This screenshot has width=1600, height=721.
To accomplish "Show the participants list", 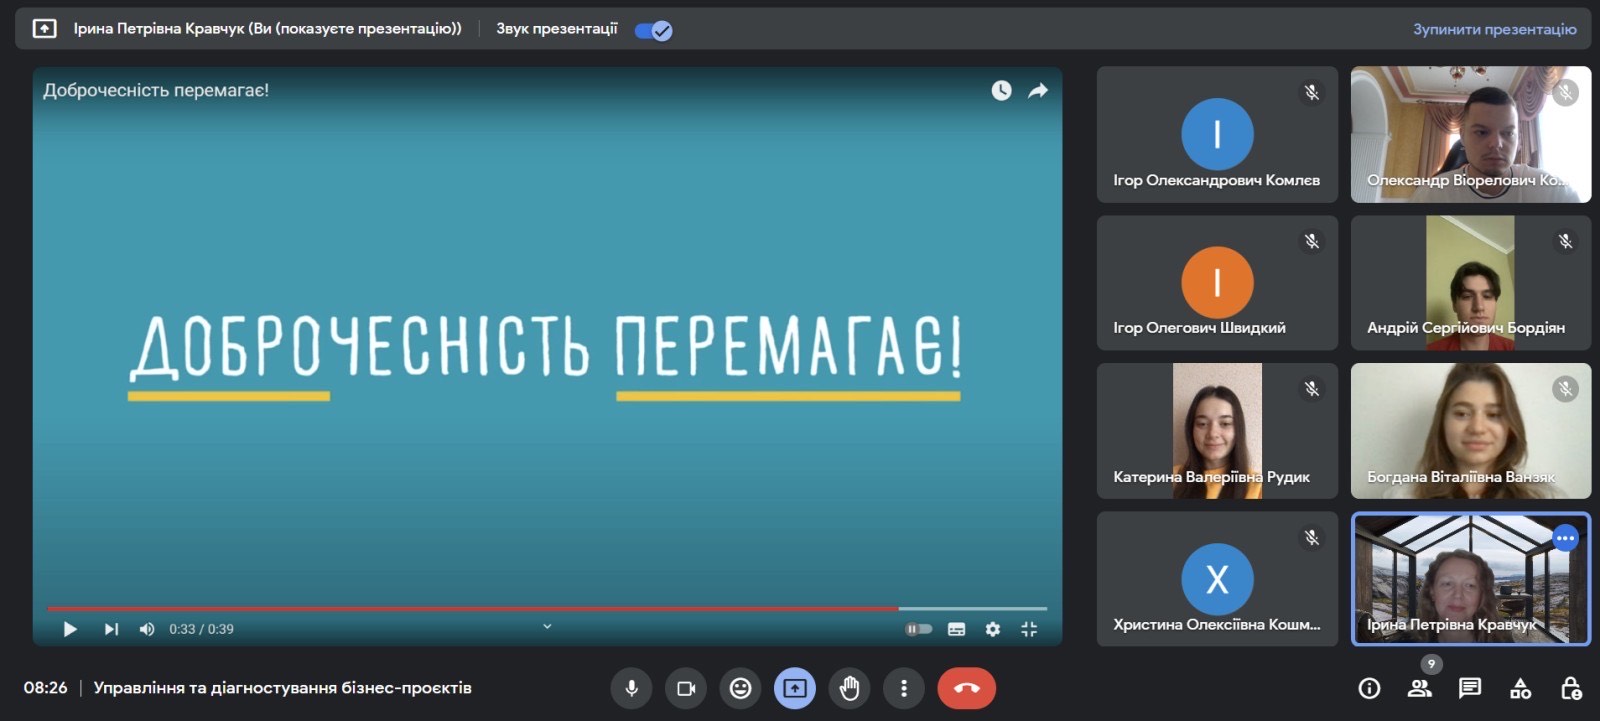I will [1419, 688].
